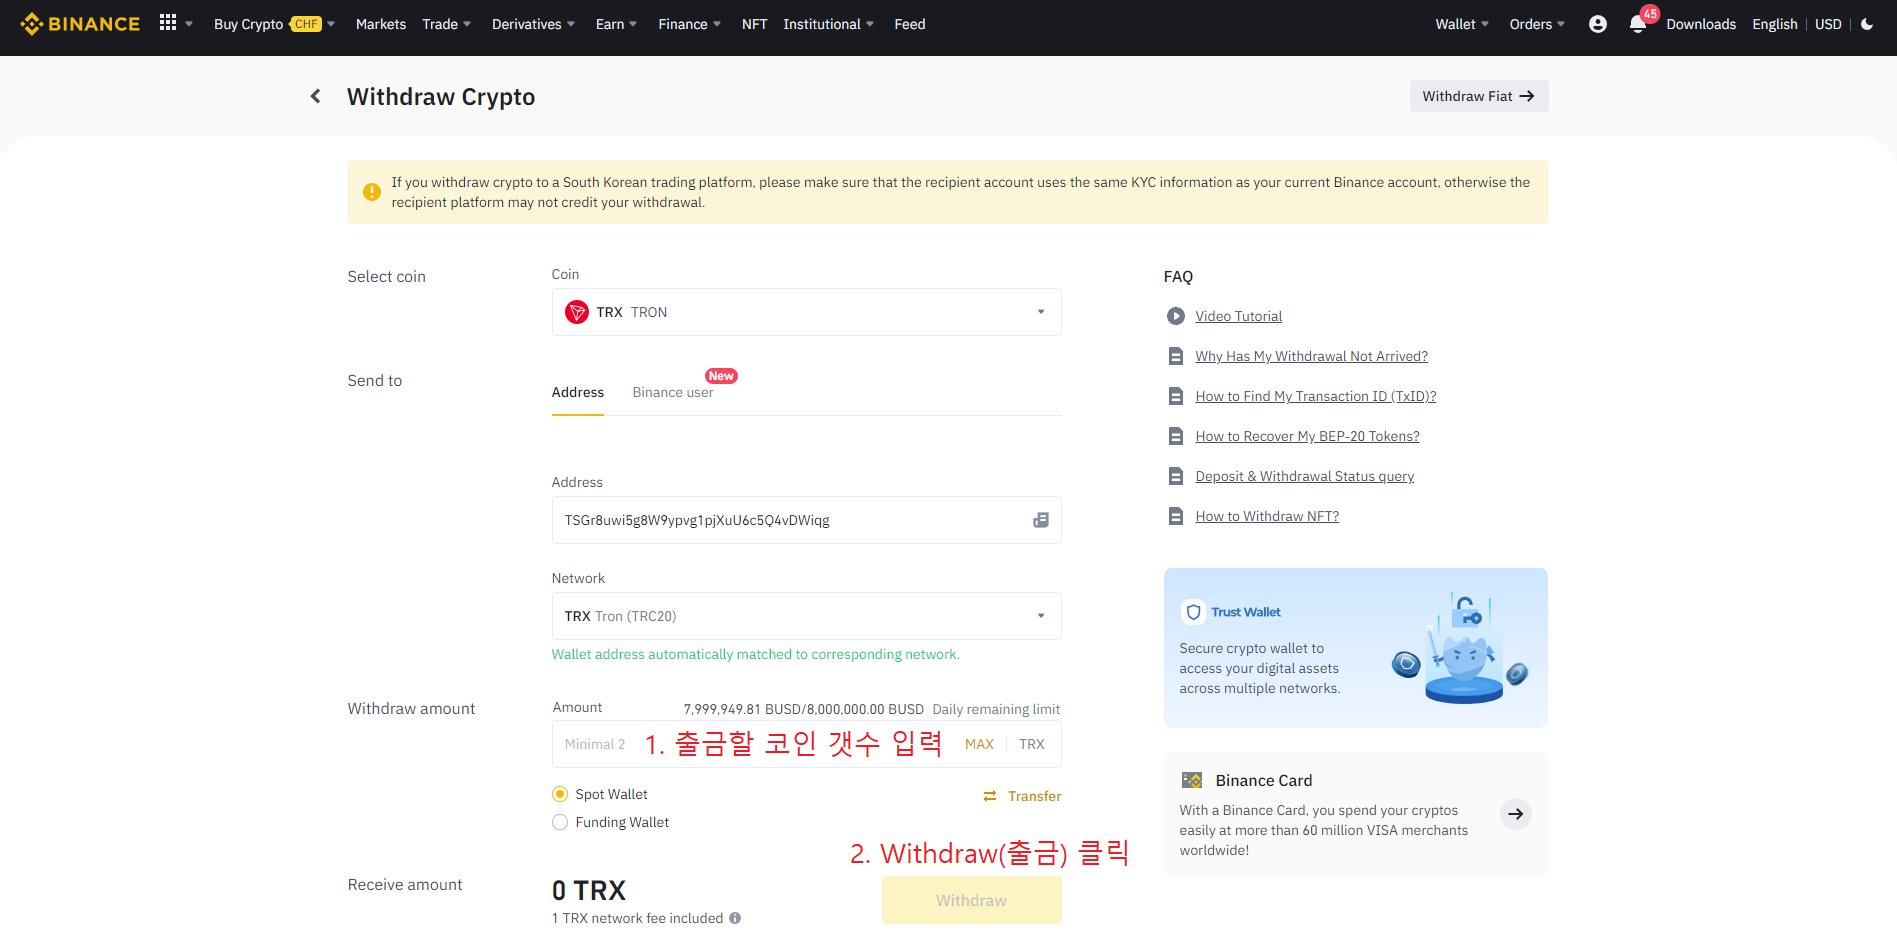Open the apps grid menu icon
Viewport: 1897px width, 934px height.
[x=168, y=23]
